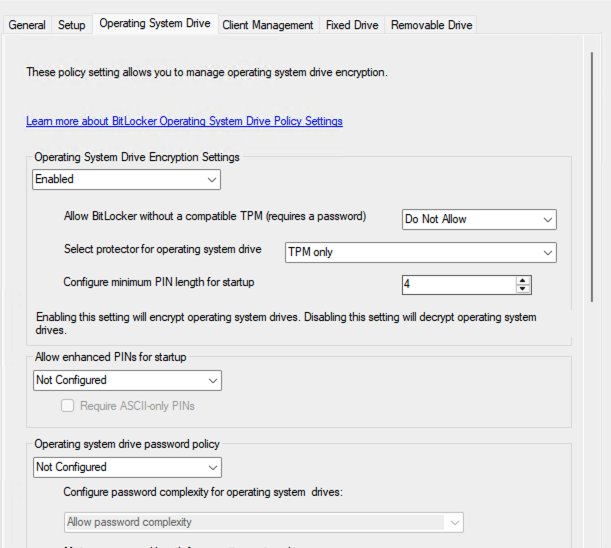
Task: Click the 'Allow BitLocker without a compatible TPM' label
Action: (x=215, y=216)
